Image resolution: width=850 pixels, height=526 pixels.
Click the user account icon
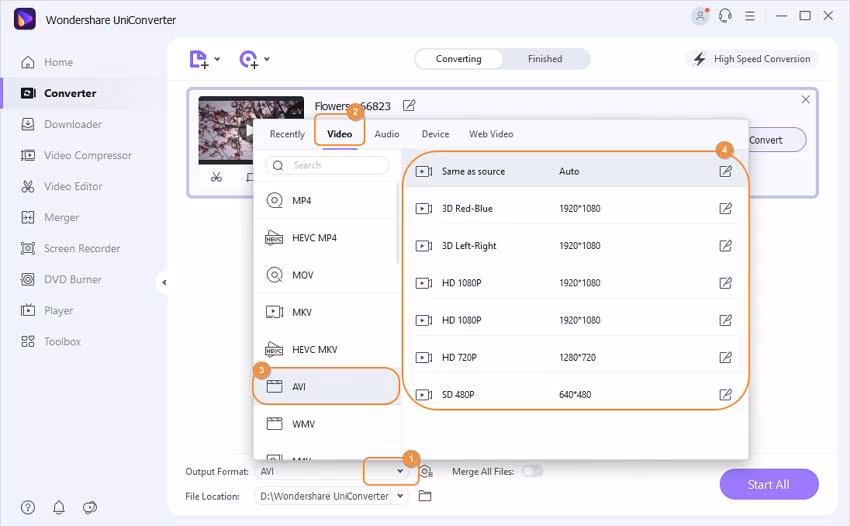[700, 16]
